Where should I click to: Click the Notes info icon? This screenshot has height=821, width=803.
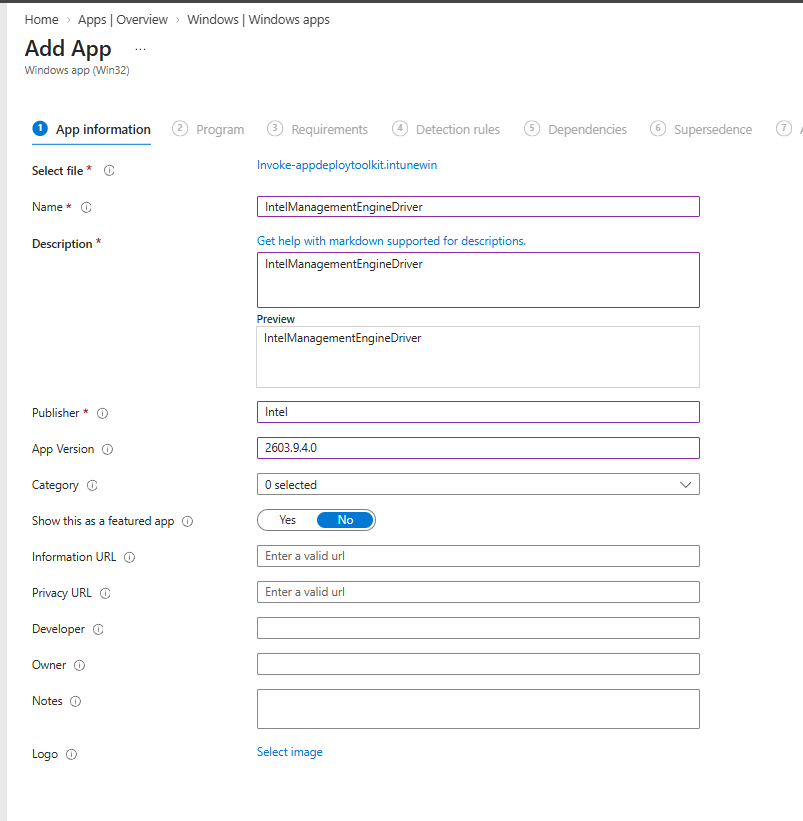point(75,702)
